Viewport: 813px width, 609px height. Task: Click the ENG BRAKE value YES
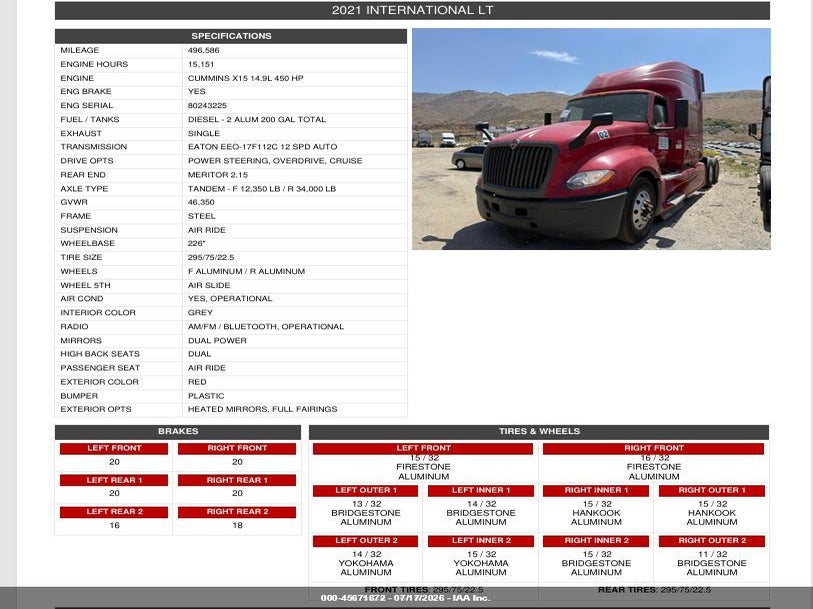pos(197,91)
